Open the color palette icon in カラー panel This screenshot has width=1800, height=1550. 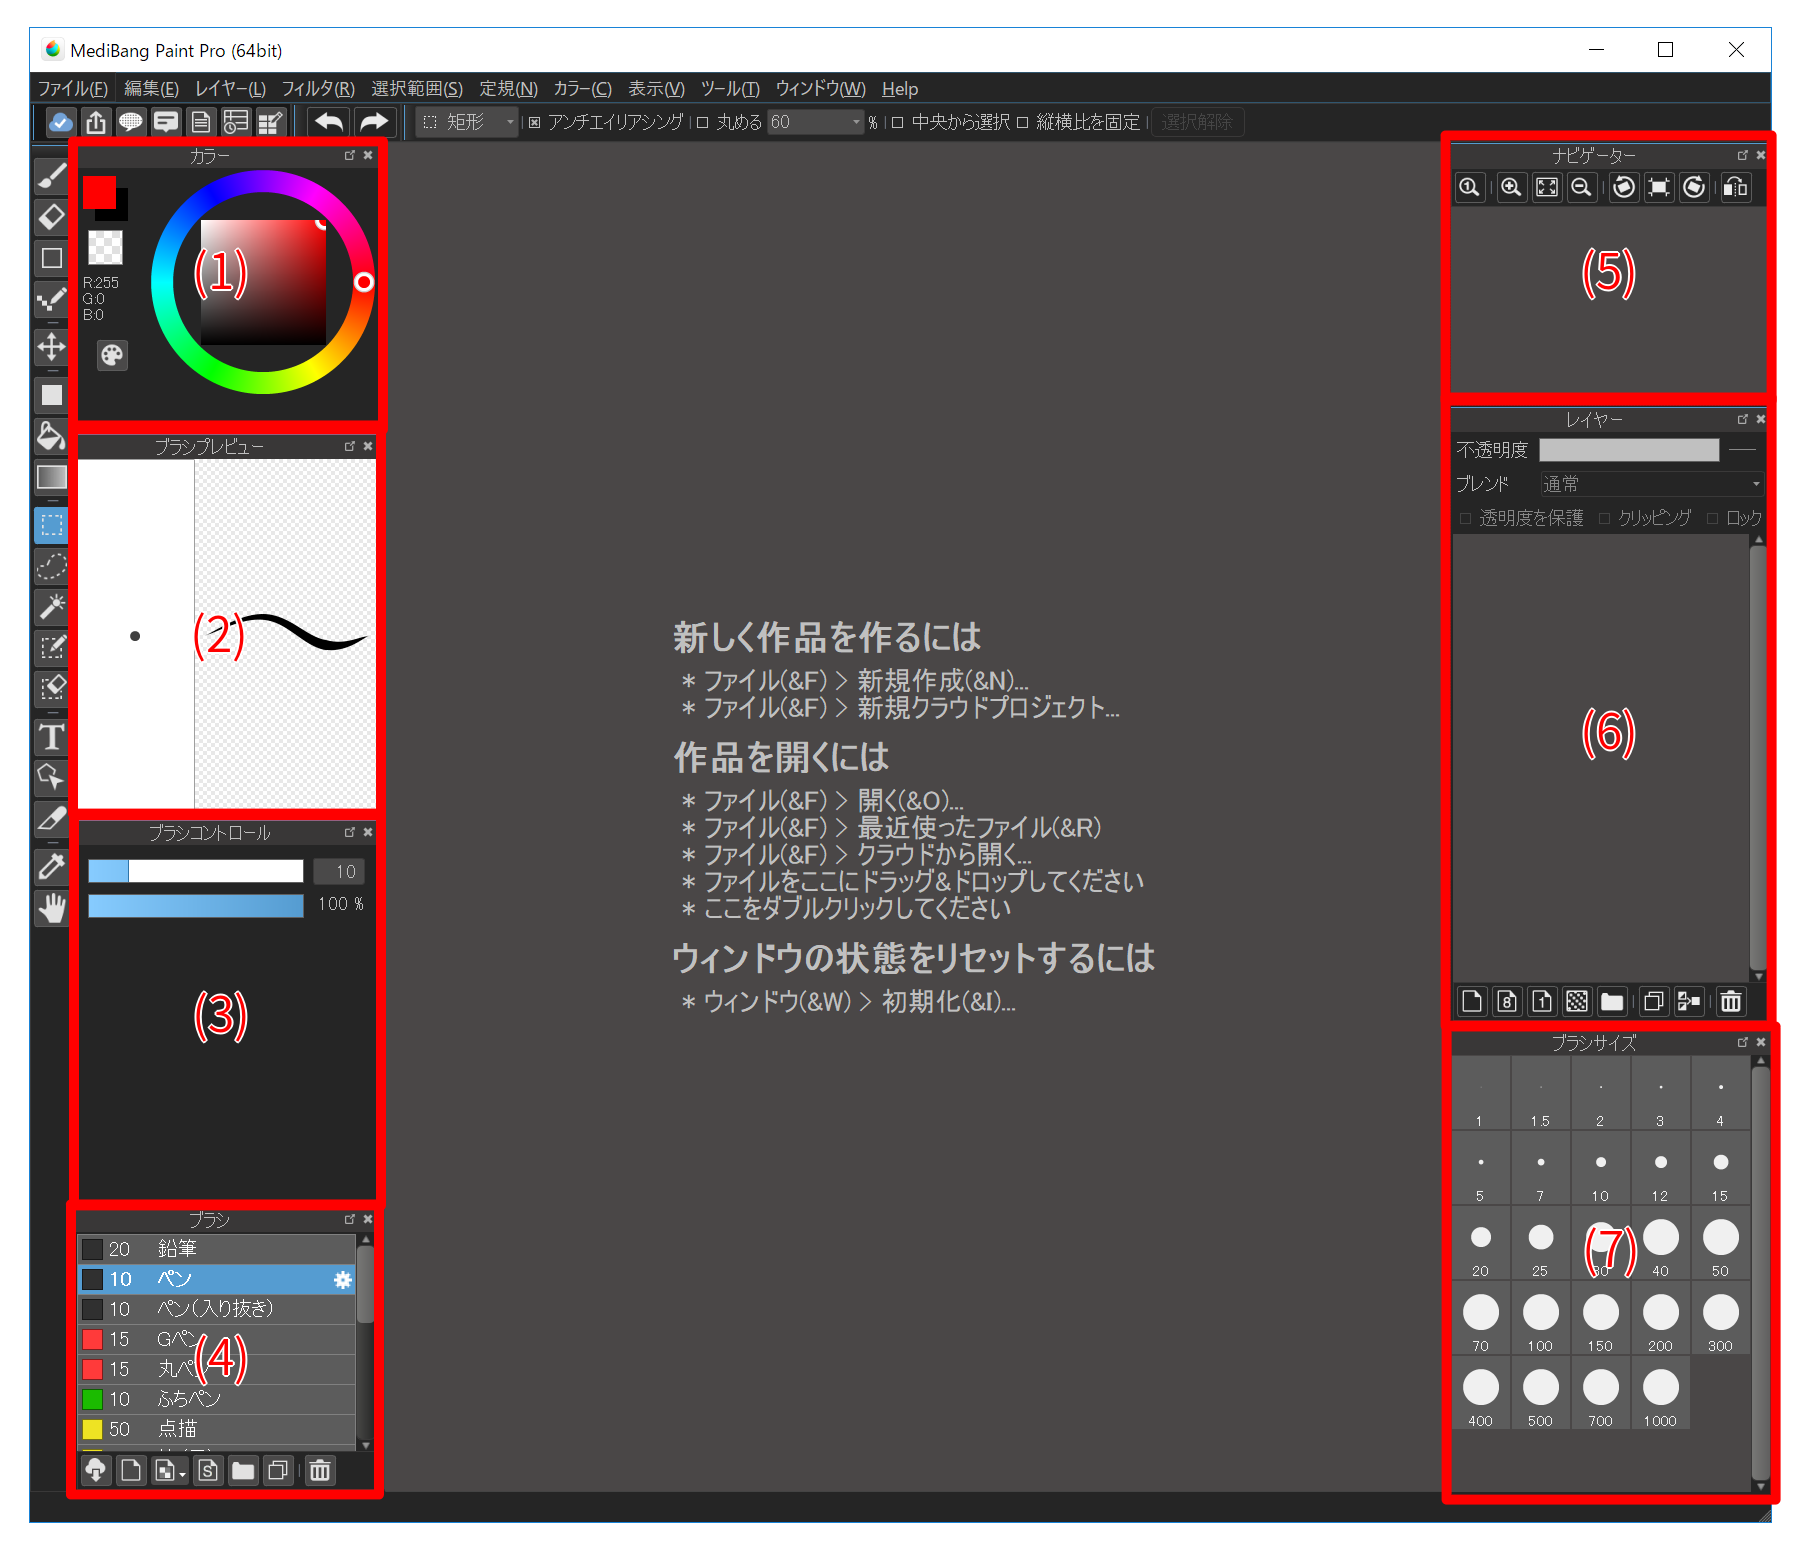pos(112,355)
